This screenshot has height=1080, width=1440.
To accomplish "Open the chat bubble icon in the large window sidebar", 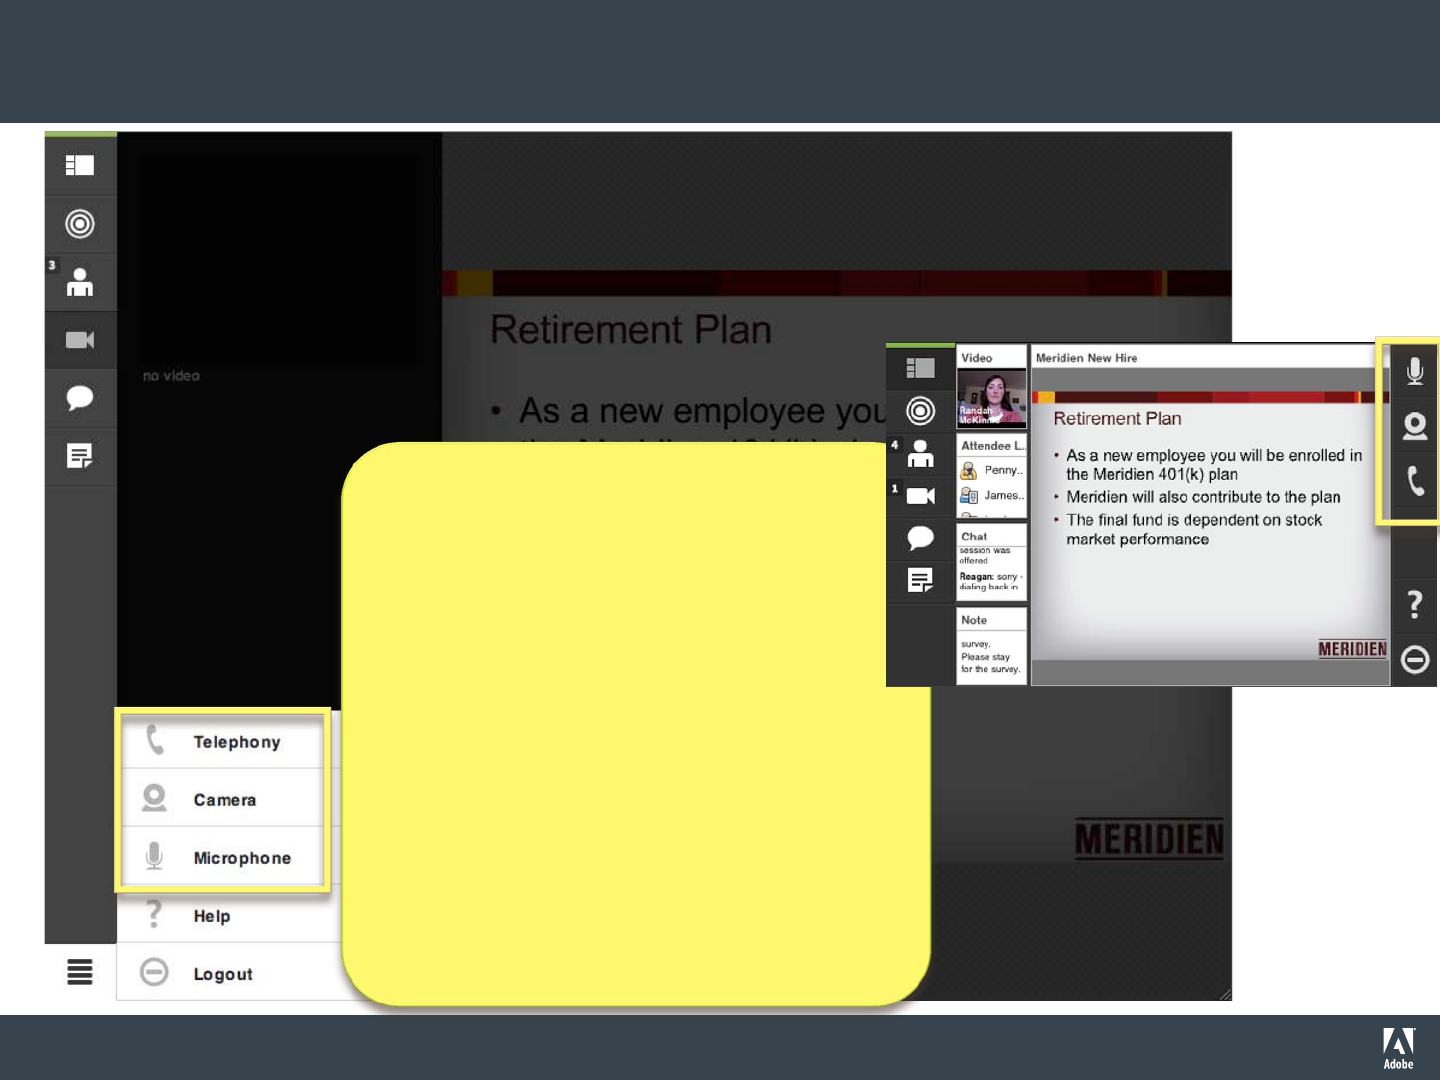I will tap(80, 398).
